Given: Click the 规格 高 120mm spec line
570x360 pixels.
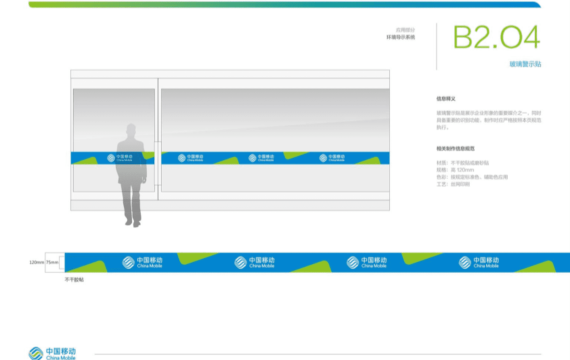Looking at the screenshot, I should point(455,170).
